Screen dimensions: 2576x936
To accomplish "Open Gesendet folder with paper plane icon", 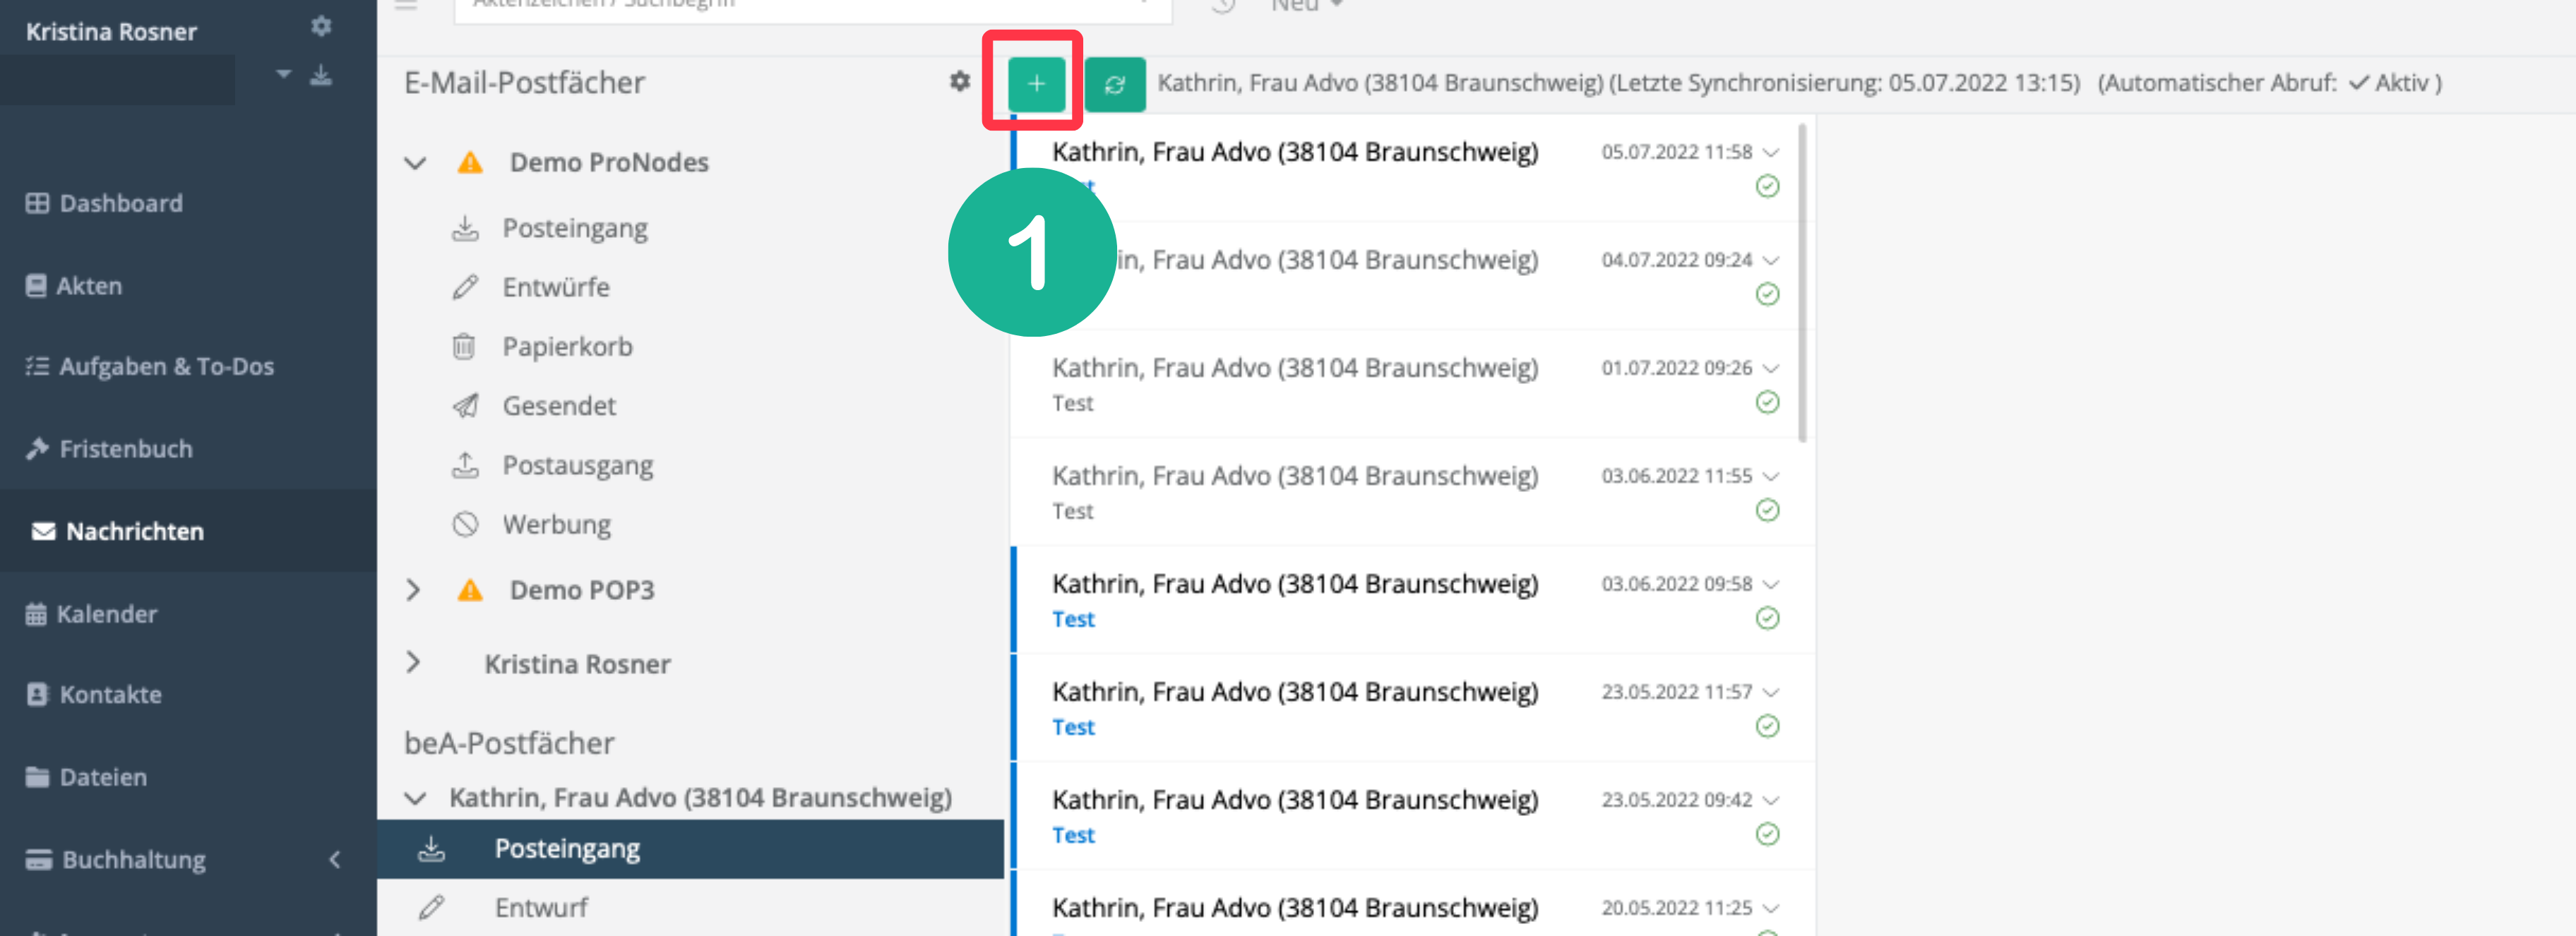I will (x=558, y=405).
